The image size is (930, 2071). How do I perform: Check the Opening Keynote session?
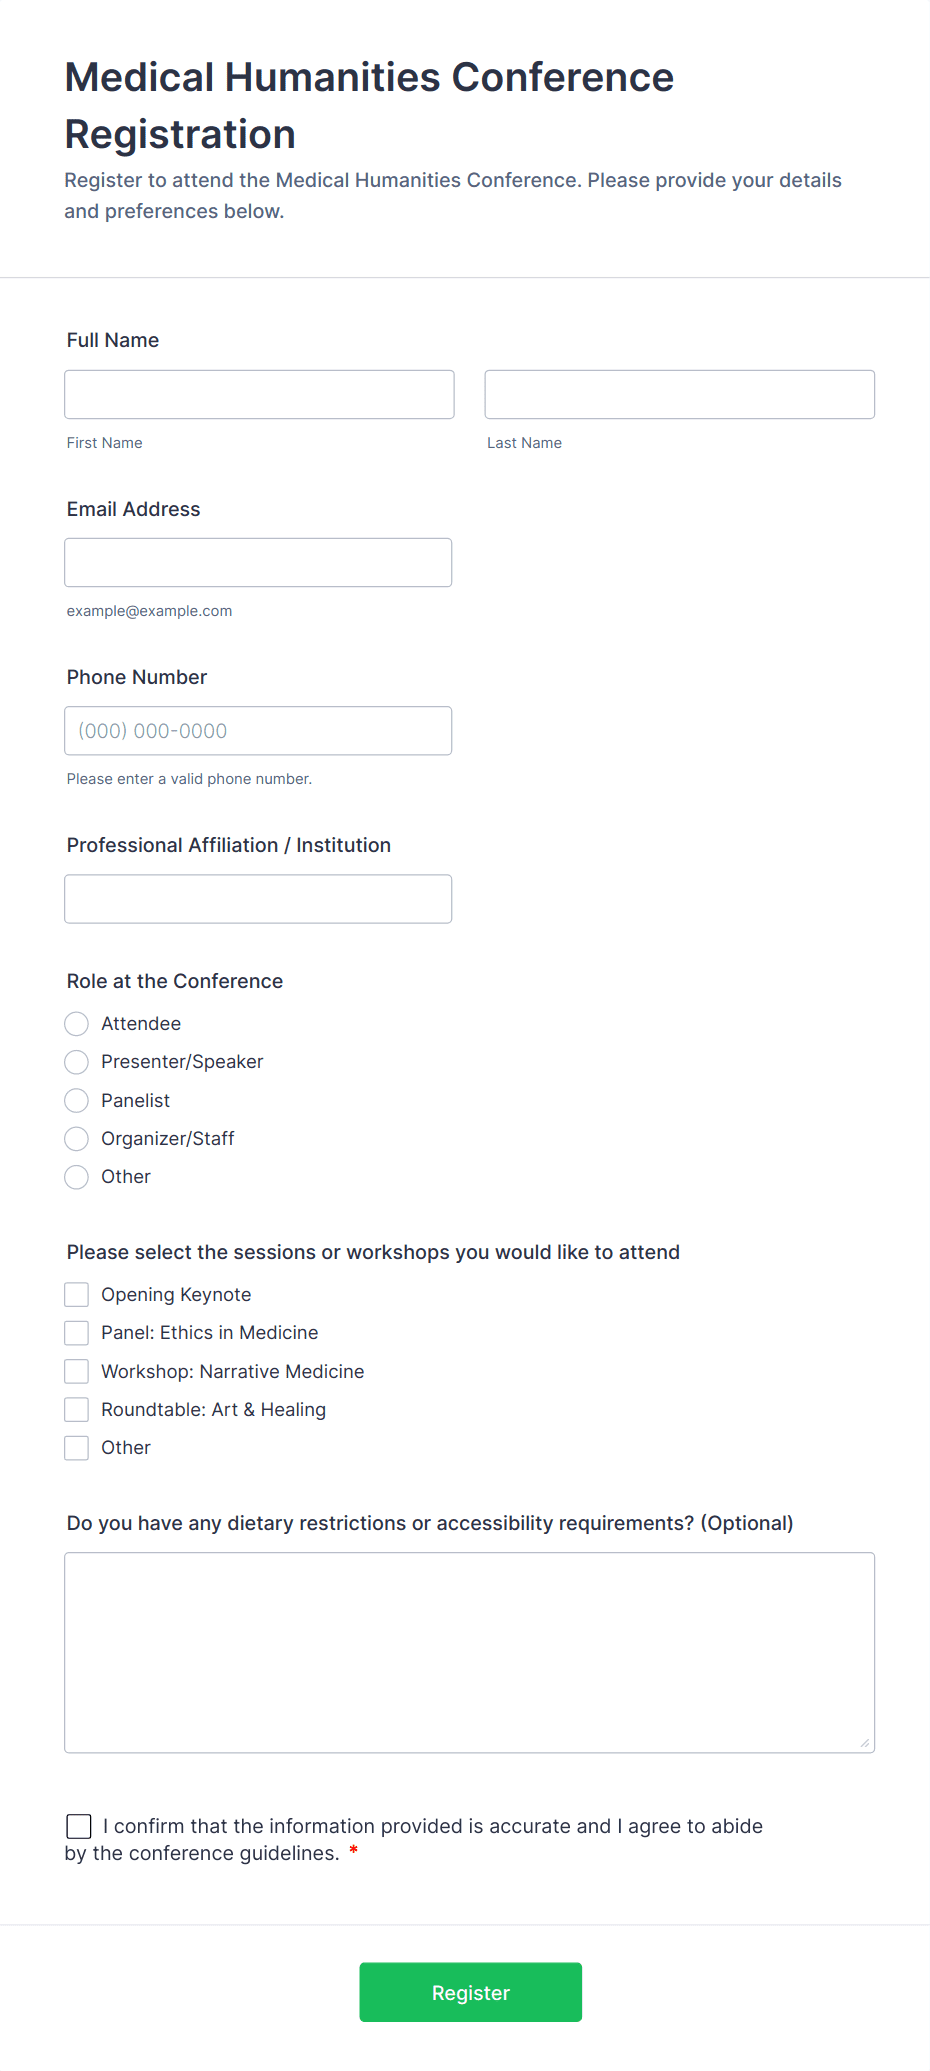(x=77, y=1294)
